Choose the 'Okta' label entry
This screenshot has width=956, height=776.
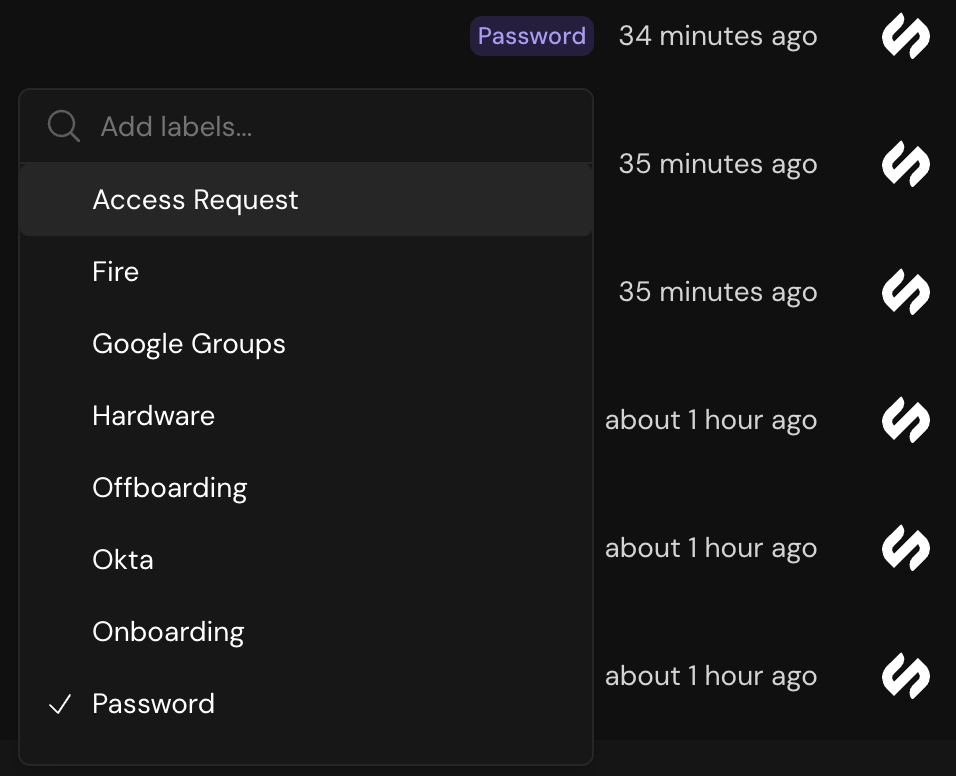pos(122,559)
